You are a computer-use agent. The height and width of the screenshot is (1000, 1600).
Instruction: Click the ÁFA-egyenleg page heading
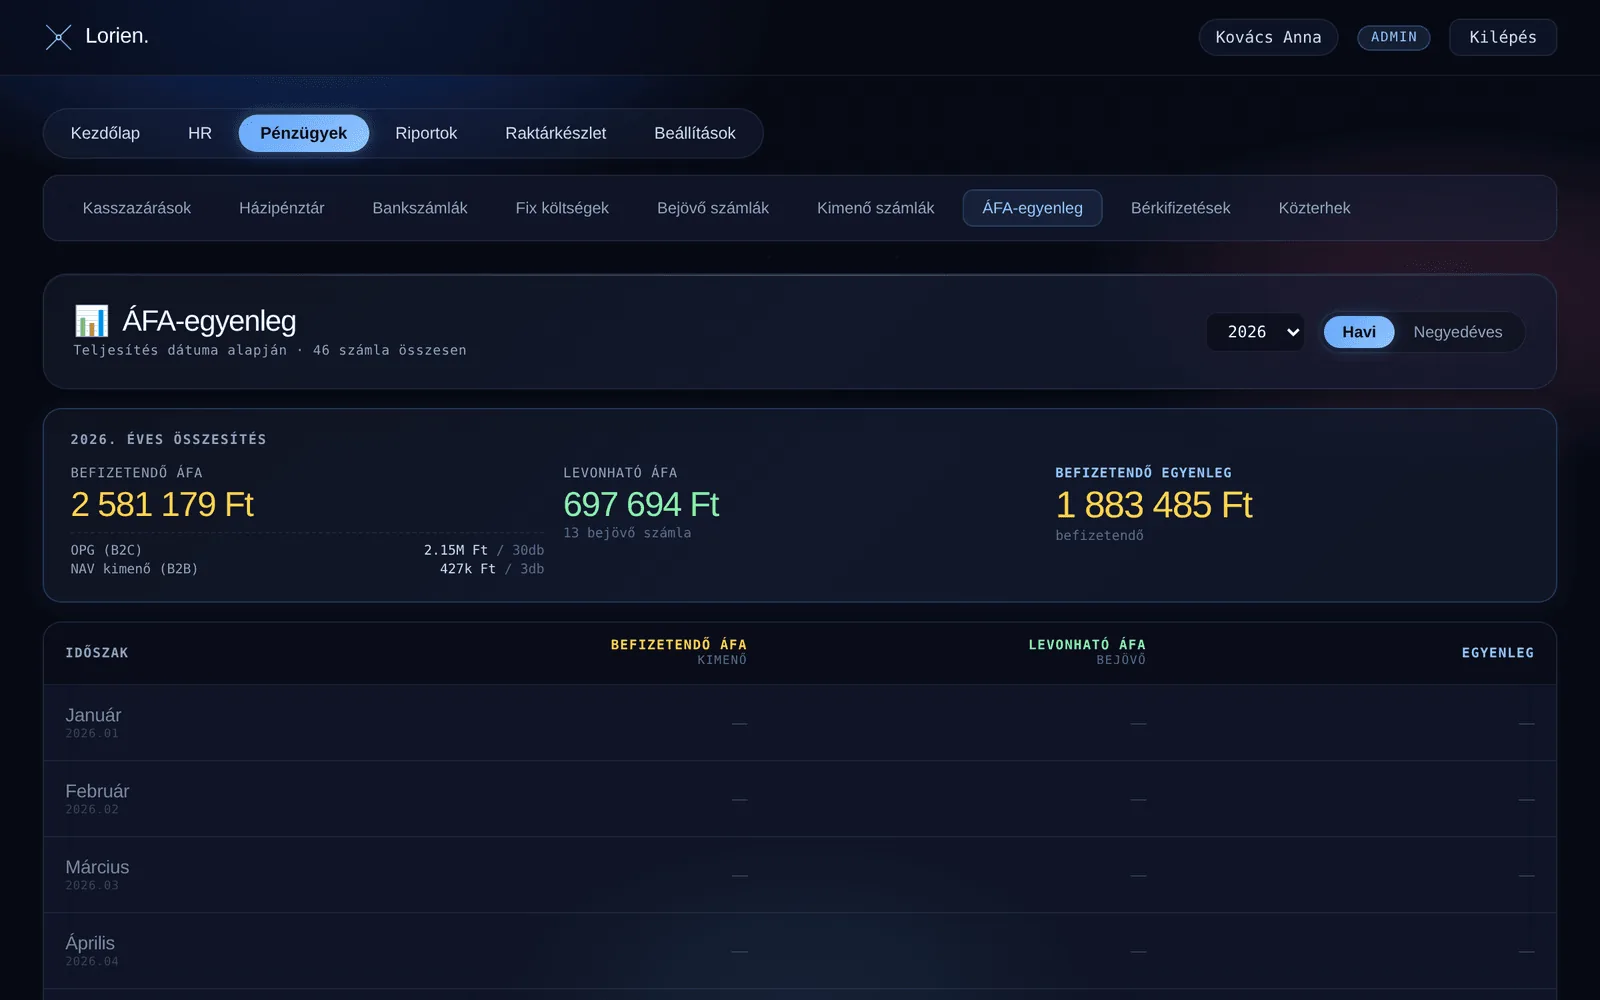click(x=209, y=321)
